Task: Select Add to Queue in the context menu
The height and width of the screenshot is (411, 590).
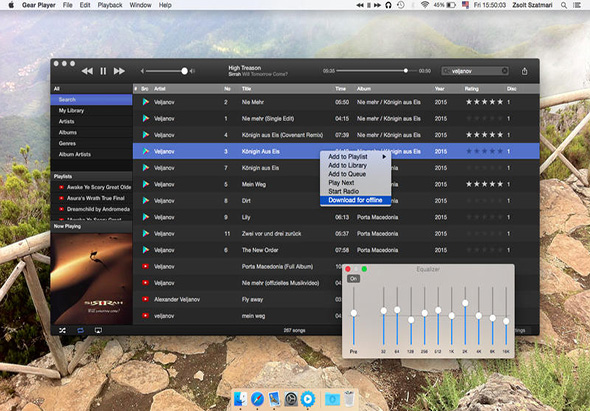Action: click(x=355, y=174)
